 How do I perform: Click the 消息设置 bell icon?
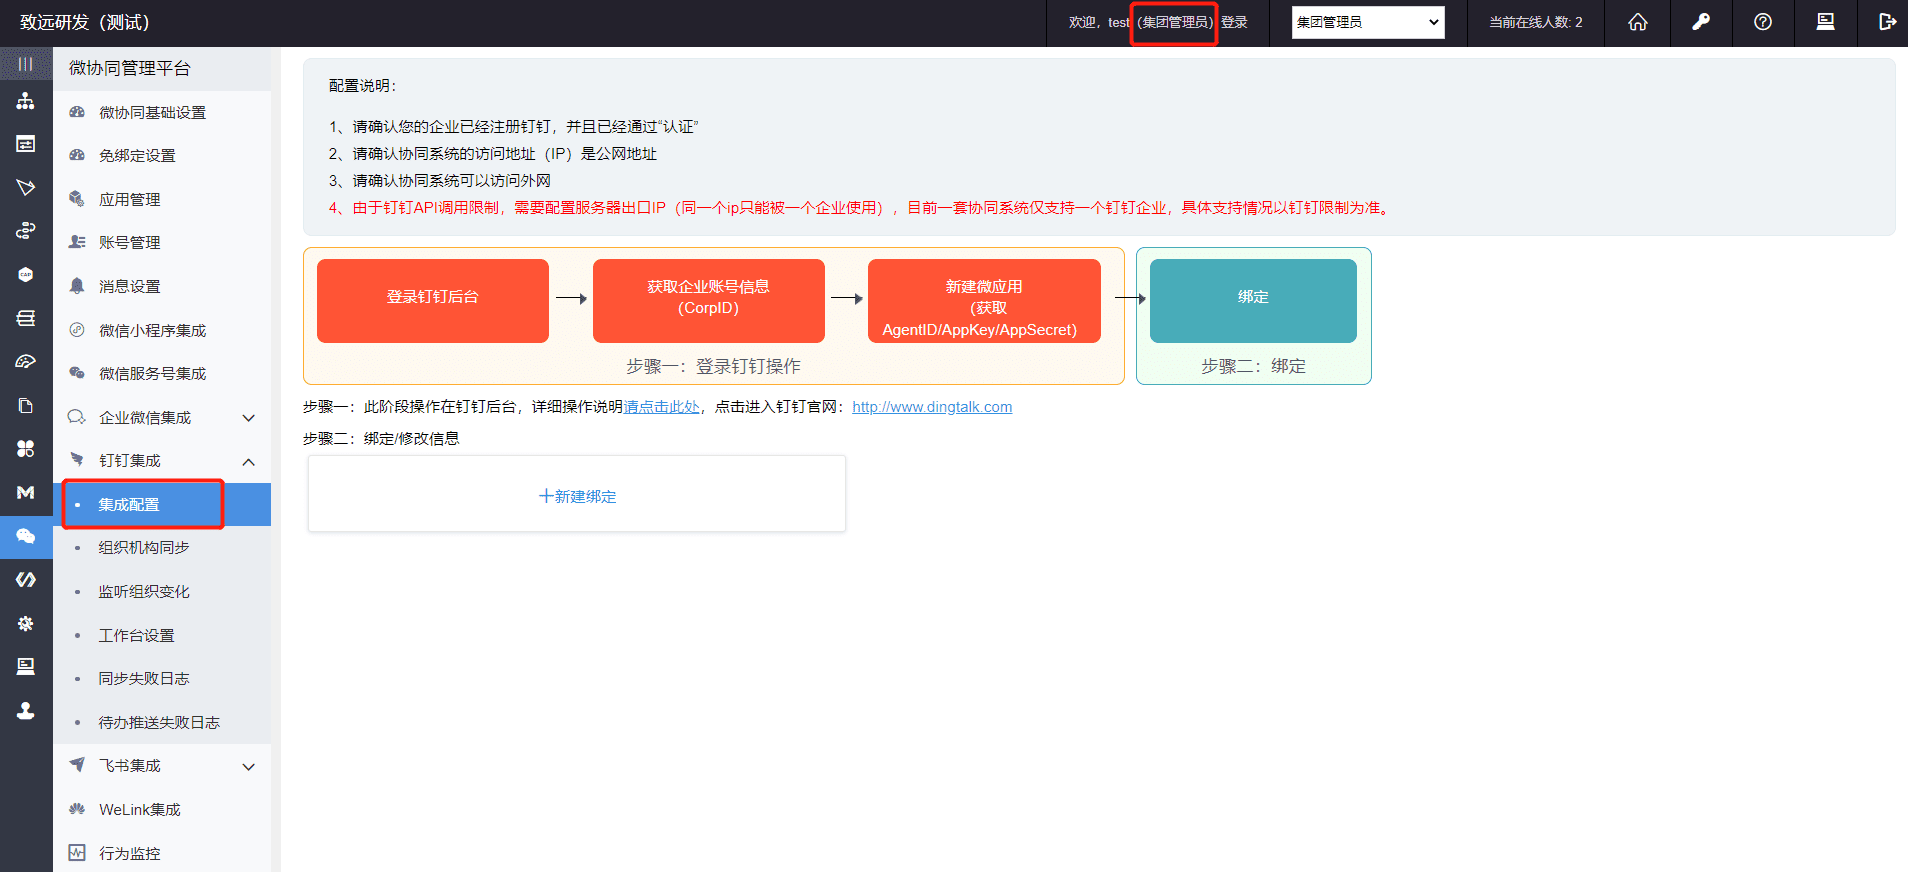point(77,286)
